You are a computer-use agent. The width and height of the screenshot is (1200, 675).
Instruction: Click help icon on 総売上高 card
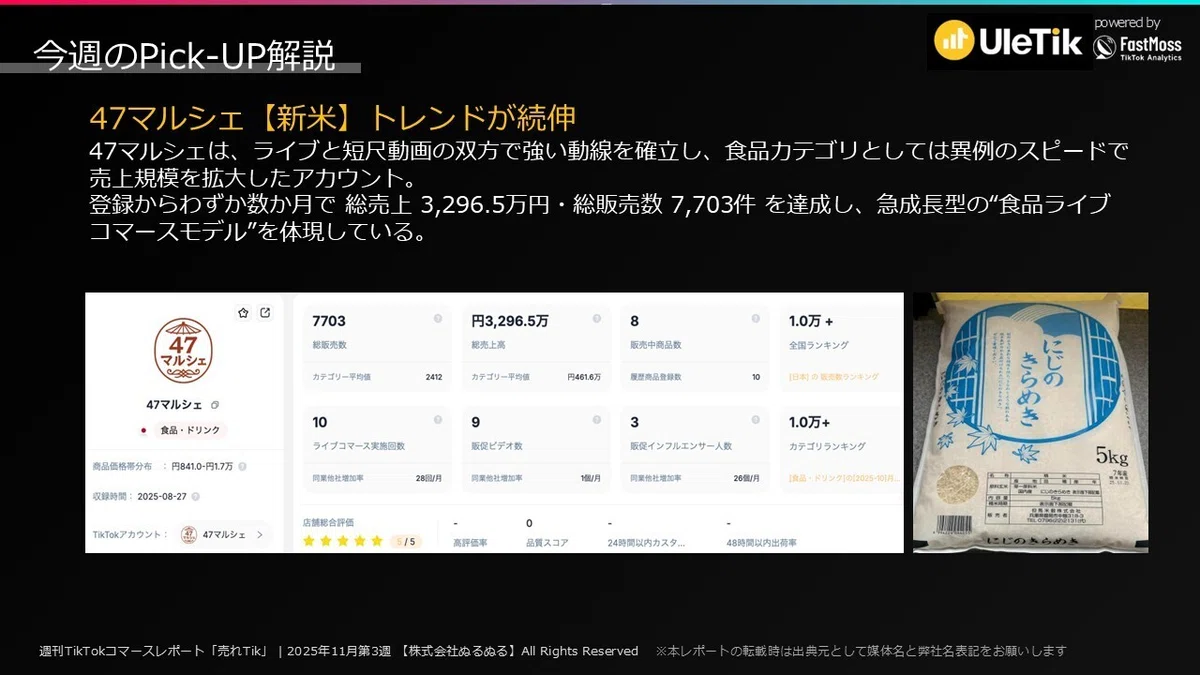597,319
